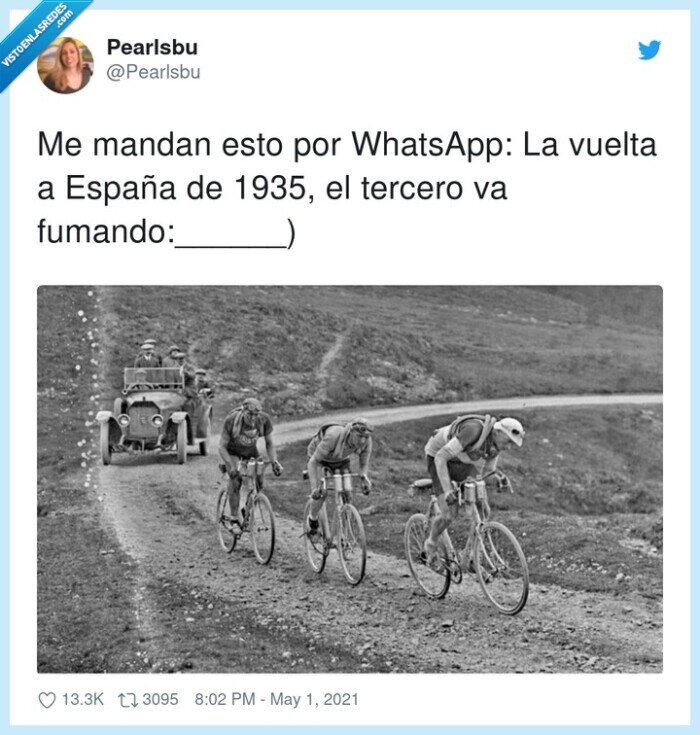This screenshot has height=735, width=700.
Task: Click the Twitter bird logo
Action: [649, 50]
